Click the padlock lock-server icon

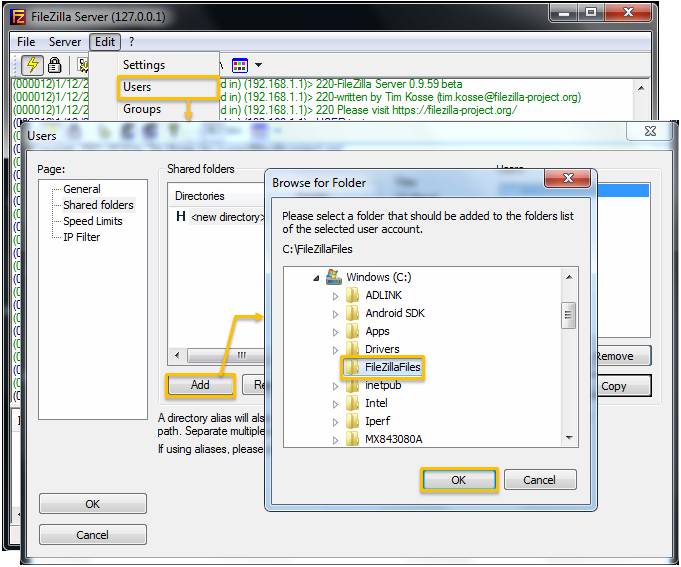(54, 65)
